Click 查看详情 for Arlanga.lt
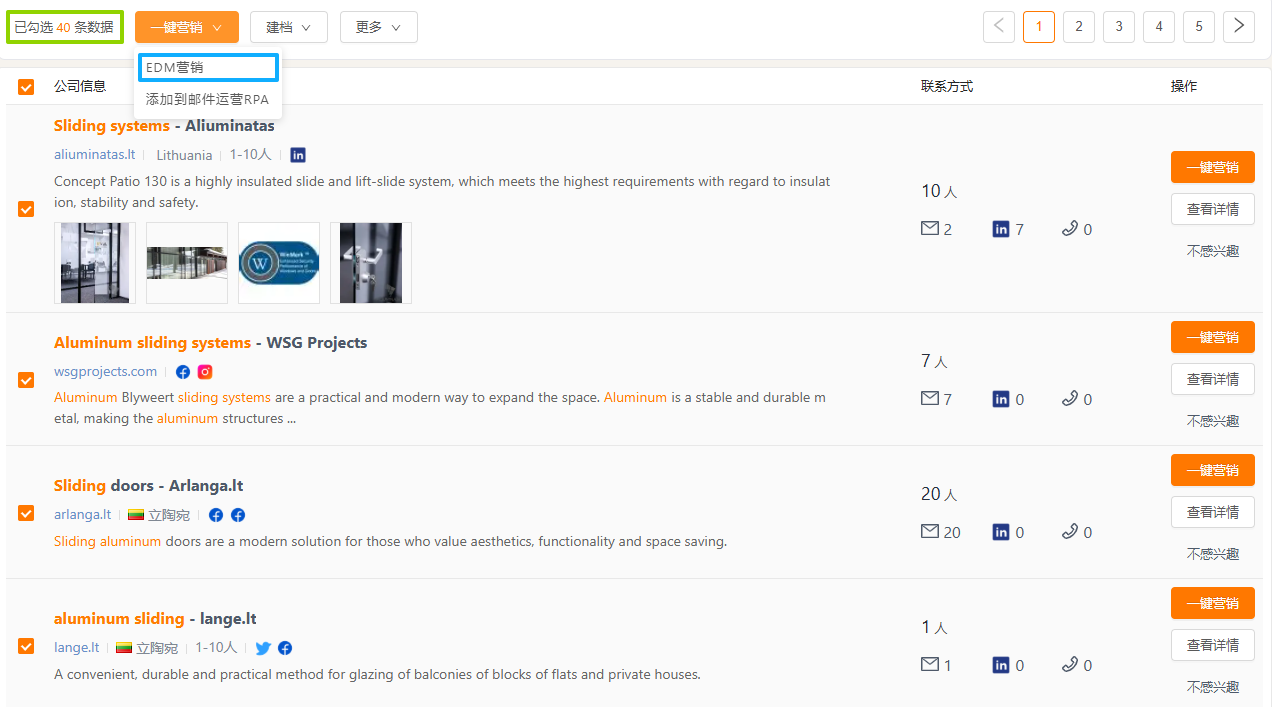This screenshot has width=1272, height=707. click(1213, 512)
